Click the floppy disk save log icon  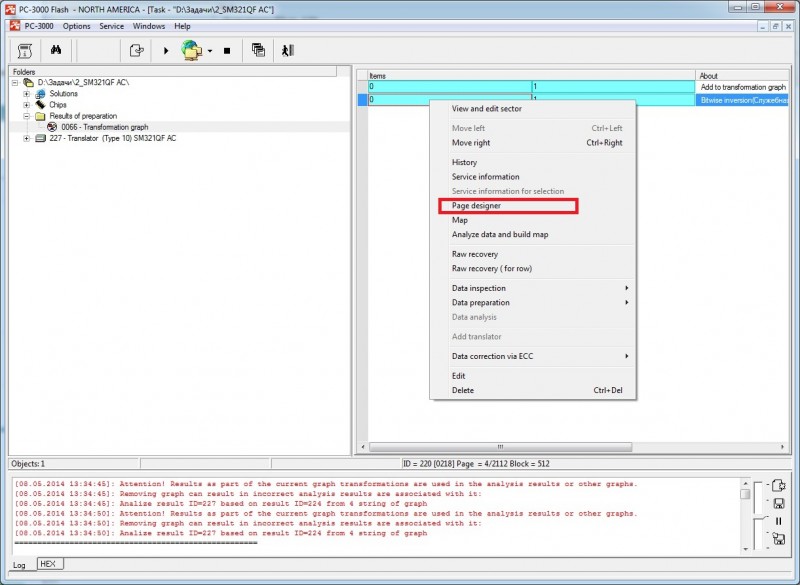coord(778,504)
